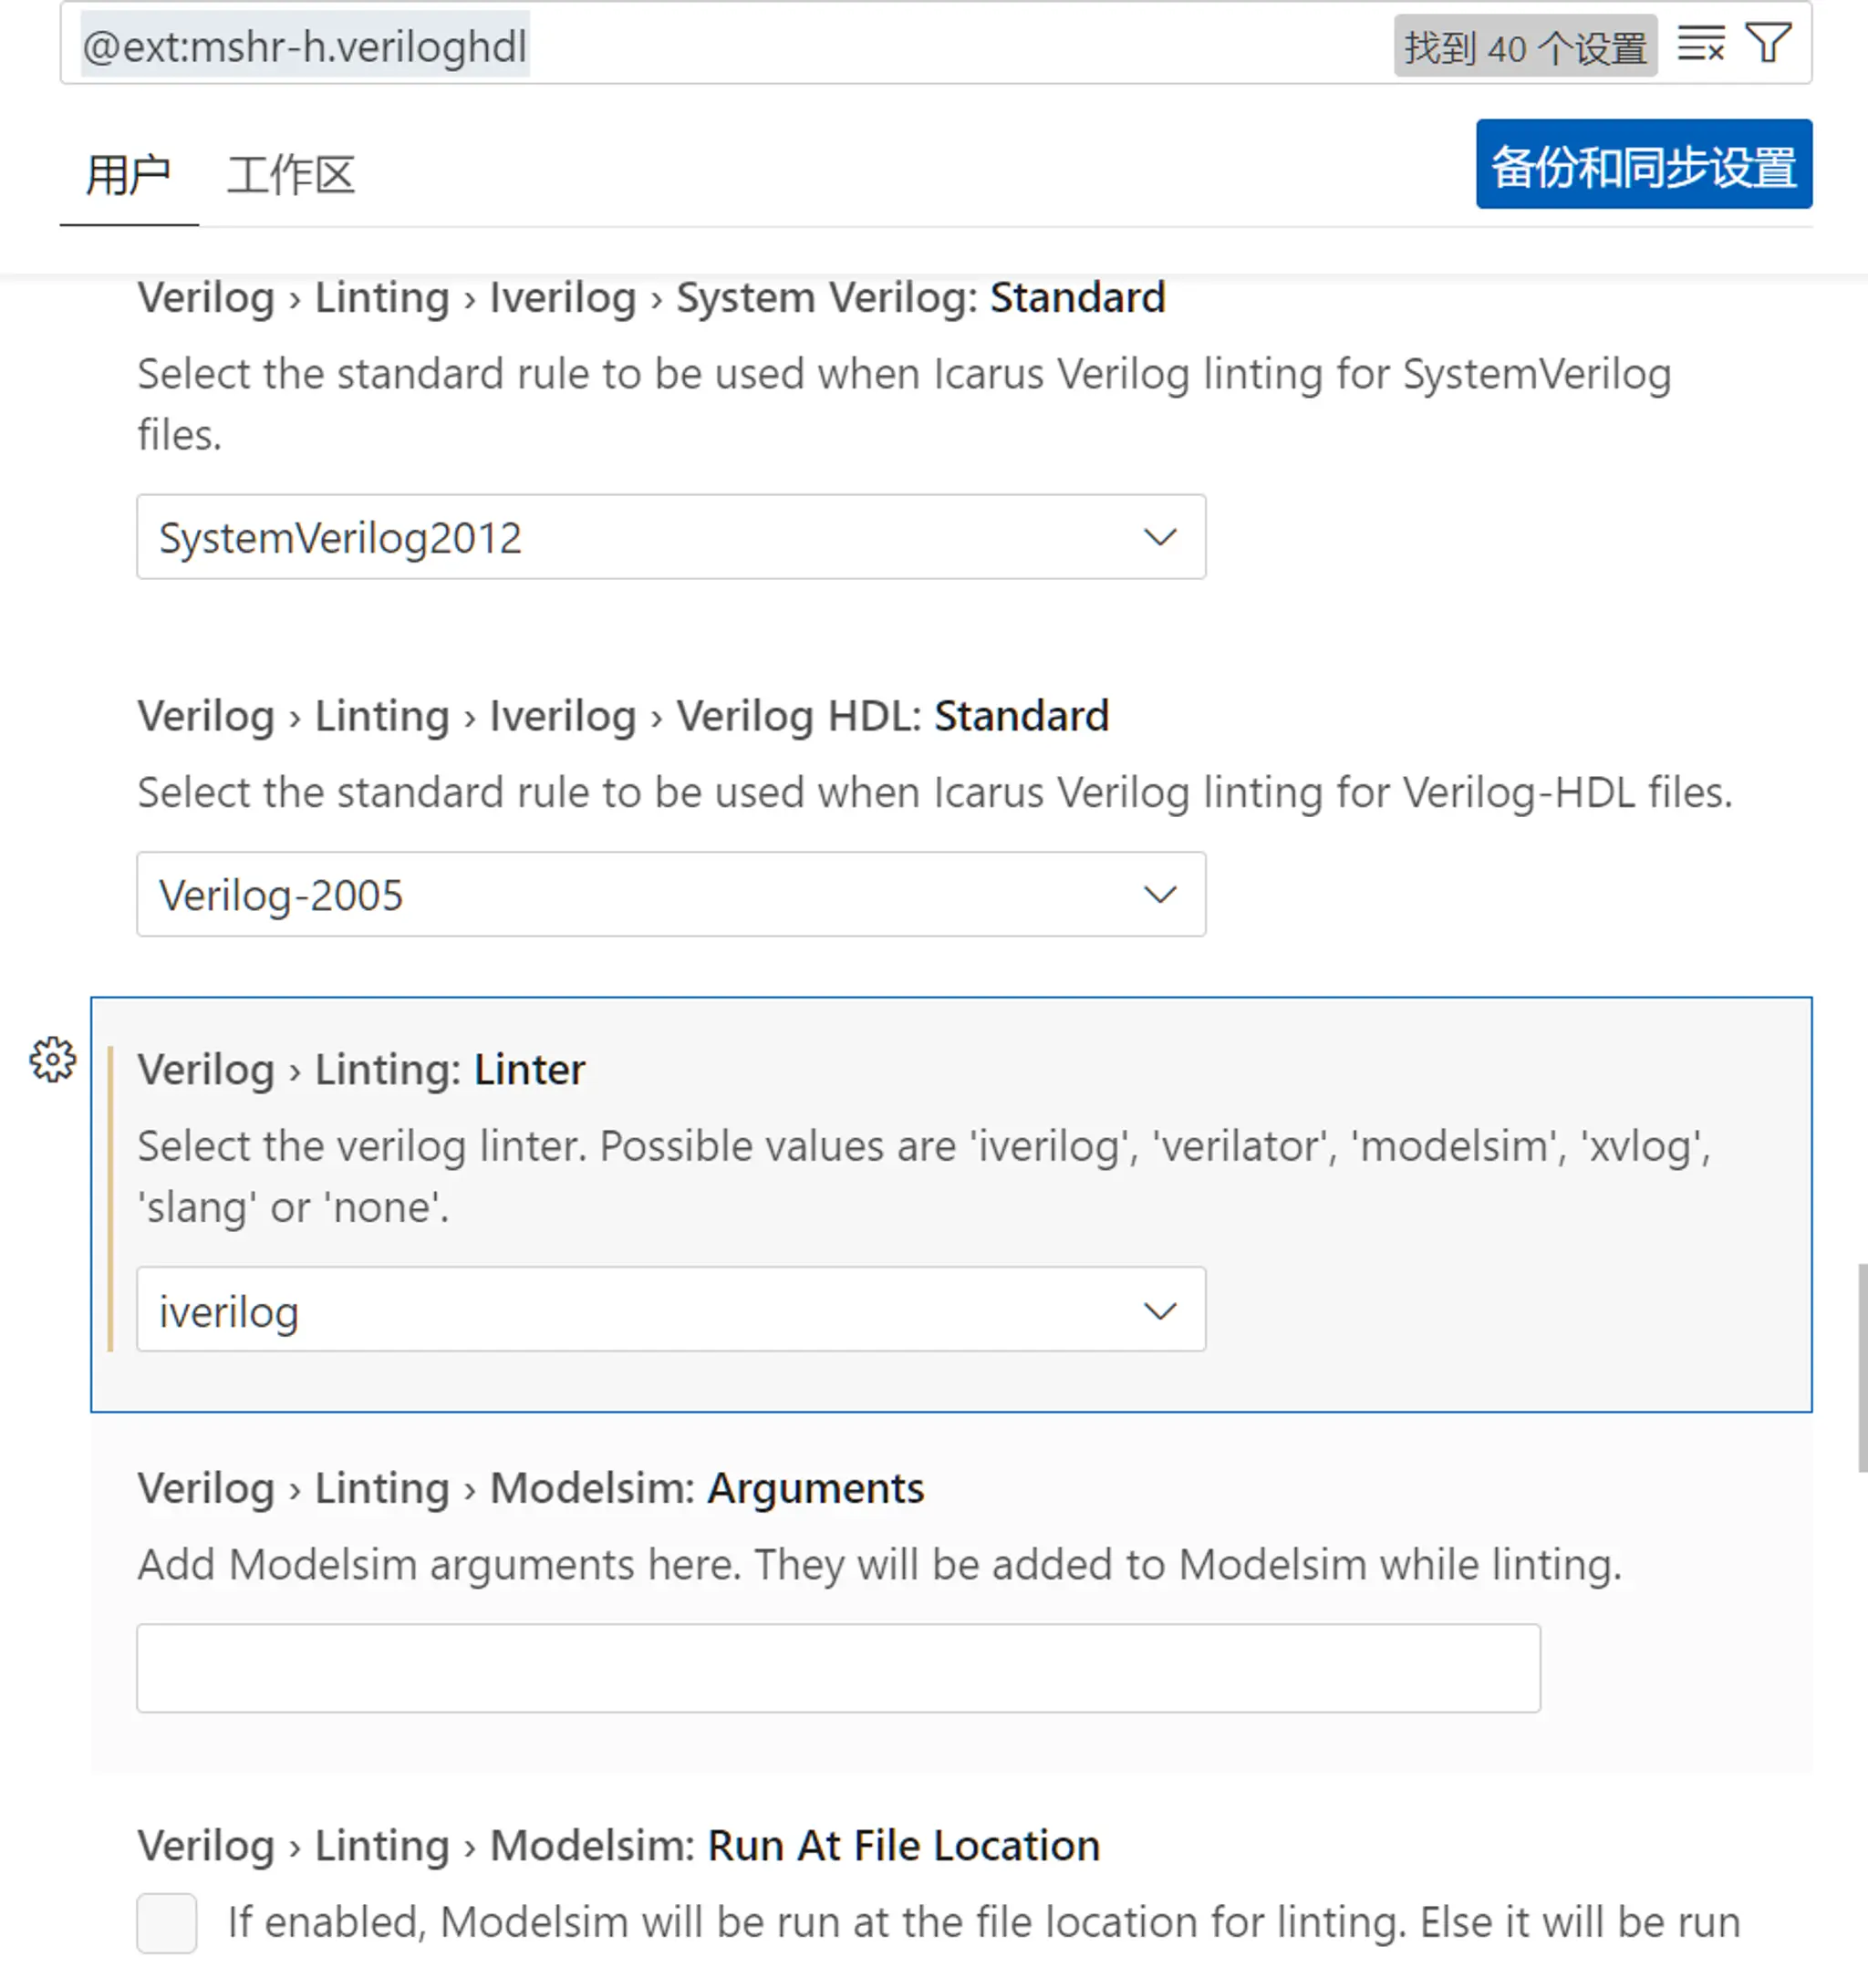Screen dimensions: 1868x1988
Task: Open the SystemVerilog2012 standard dropdown
Action: [x=671, y=537]
